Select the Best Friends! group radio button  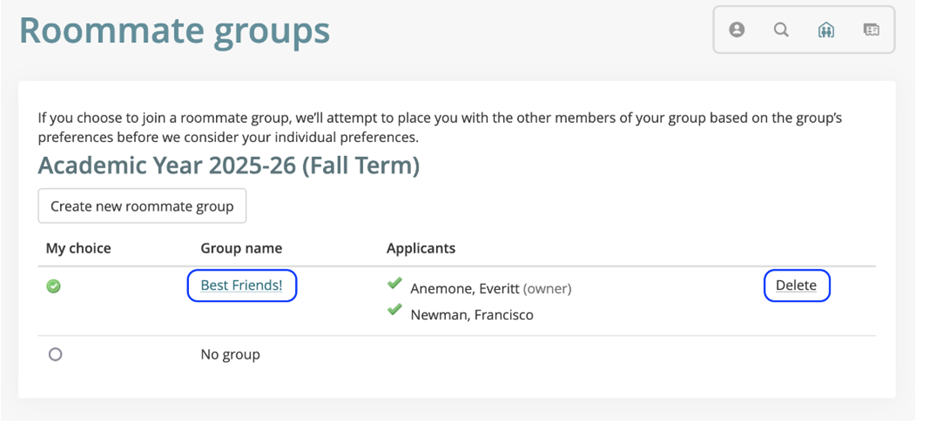pos(54,286)
